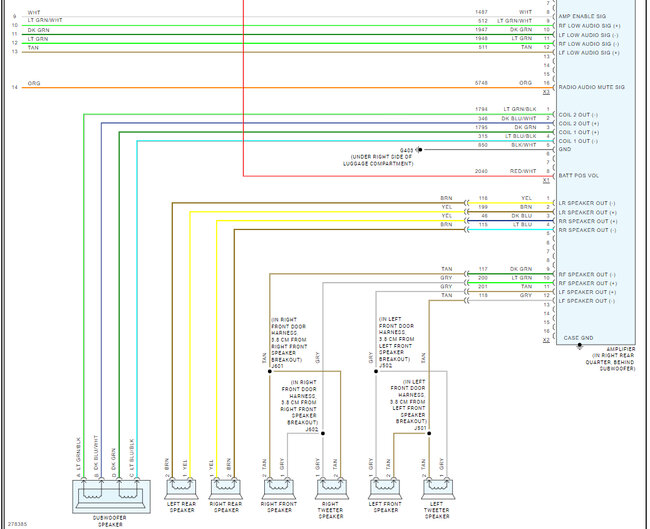Image resolution: width=650 pixels, height=529 pixels.
Task: Click the J502 splice dot
Action: [376, 371]
